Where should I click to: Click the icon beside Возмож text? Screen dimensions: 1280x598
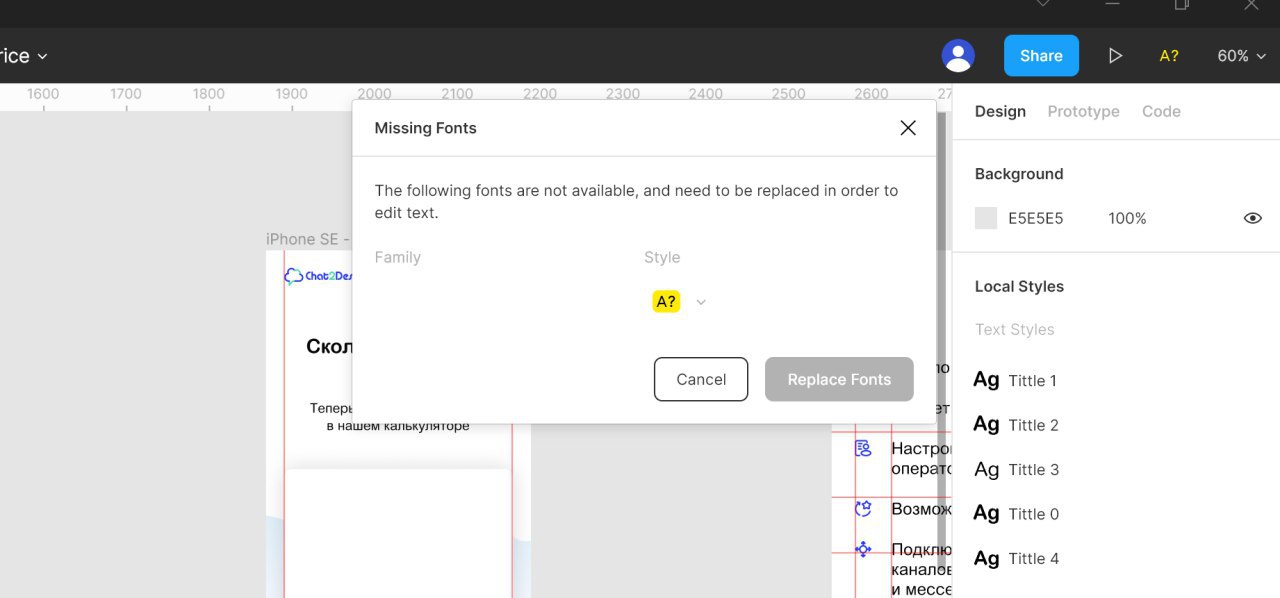click(863, 509)
